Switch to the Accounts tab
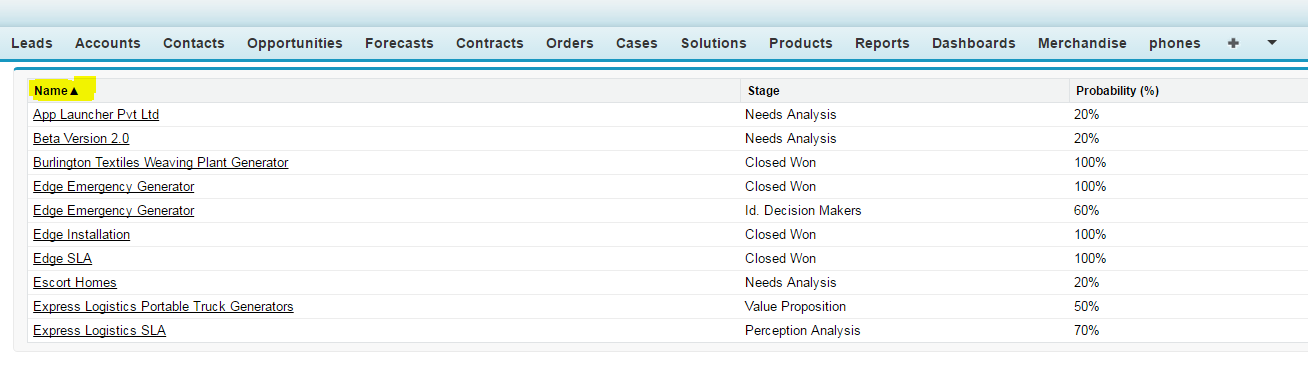The width and height of the screenshot is (1308, 376). tap(108, 43)
